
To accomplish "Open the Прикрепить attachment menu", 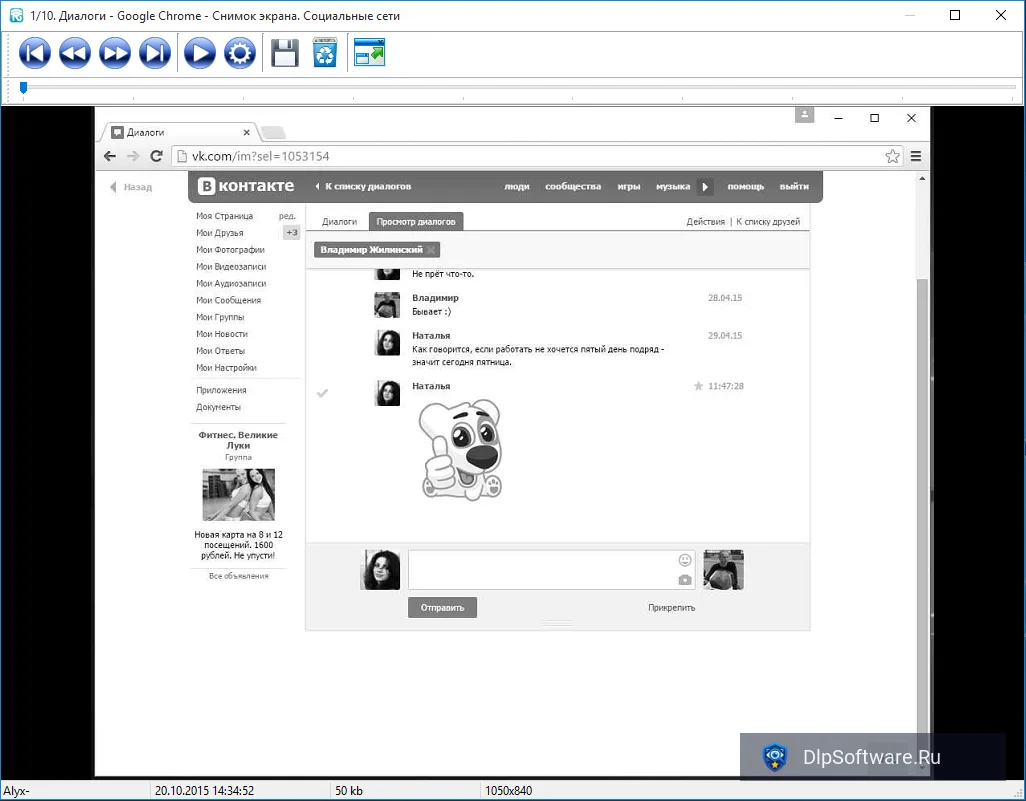I will click(x=671, y=608).
